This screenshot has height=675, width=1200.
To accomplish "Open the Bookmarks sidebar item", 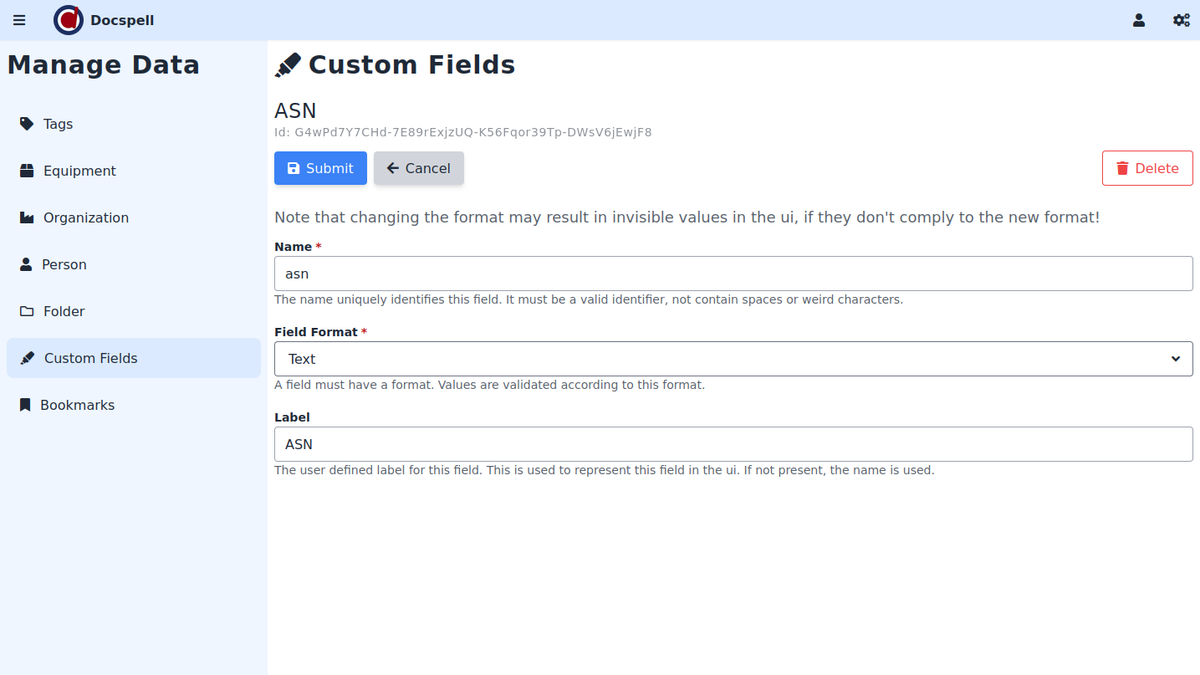I will tap(77, 405).
